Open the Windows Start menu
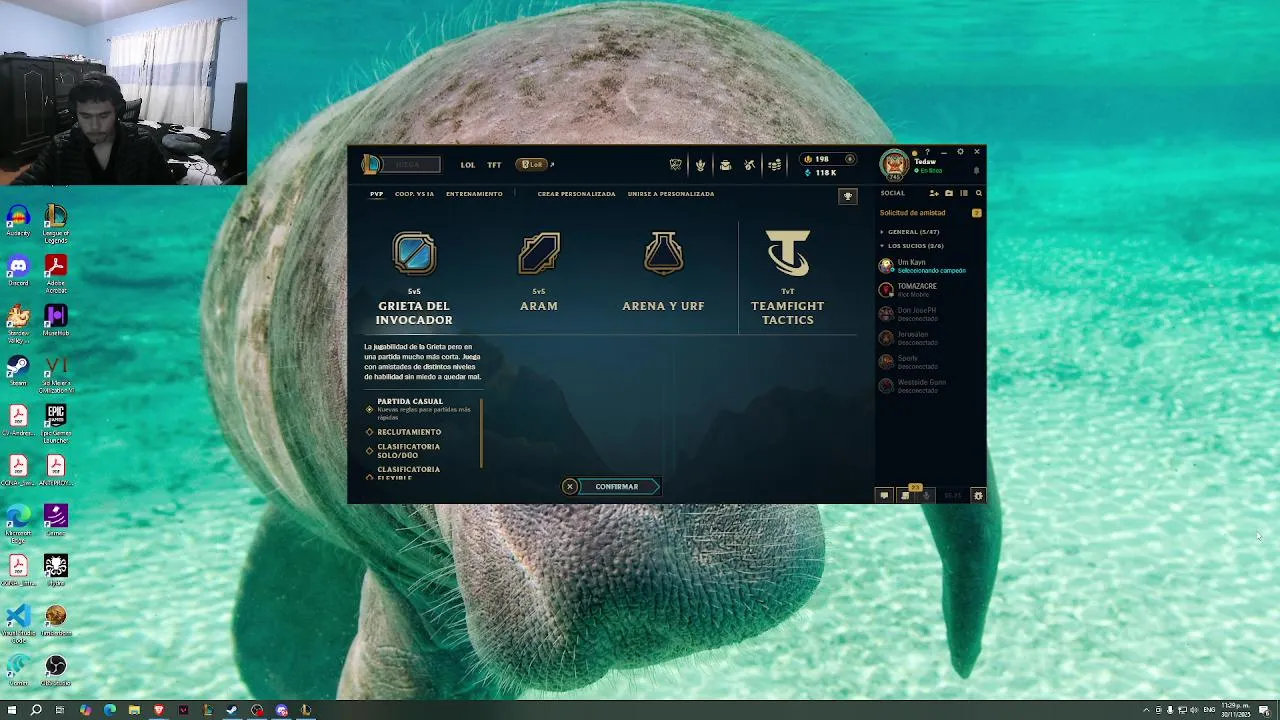The height and width of the screenshot is (720, 1280). pos(12,710)
